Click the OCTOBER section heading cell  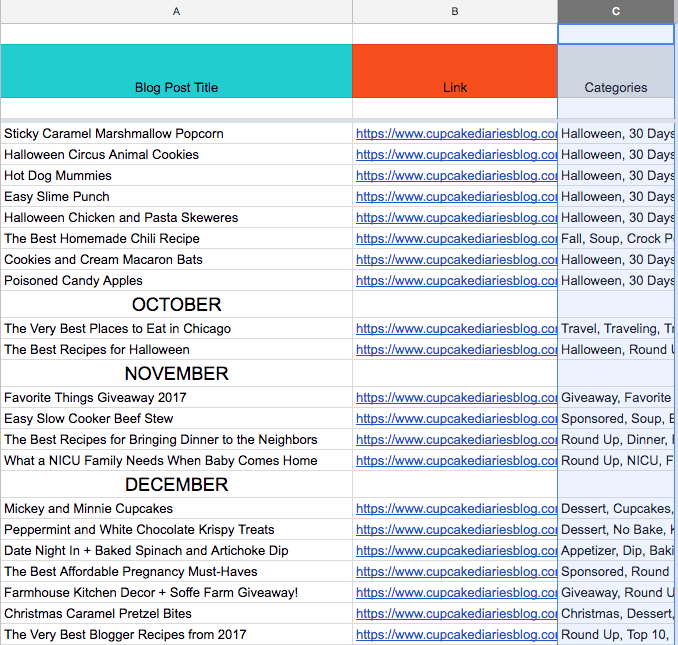(176, 304)
